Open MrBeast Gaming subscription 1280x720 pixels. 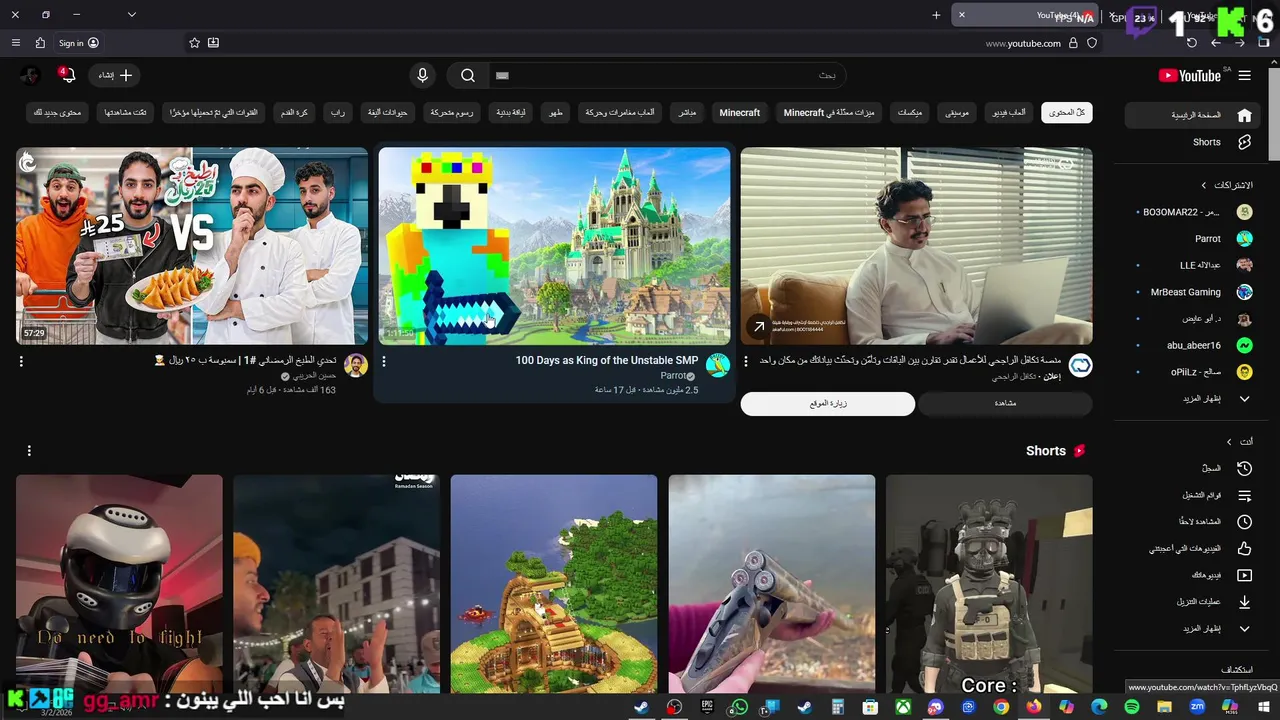click(x=1190, y=292)
